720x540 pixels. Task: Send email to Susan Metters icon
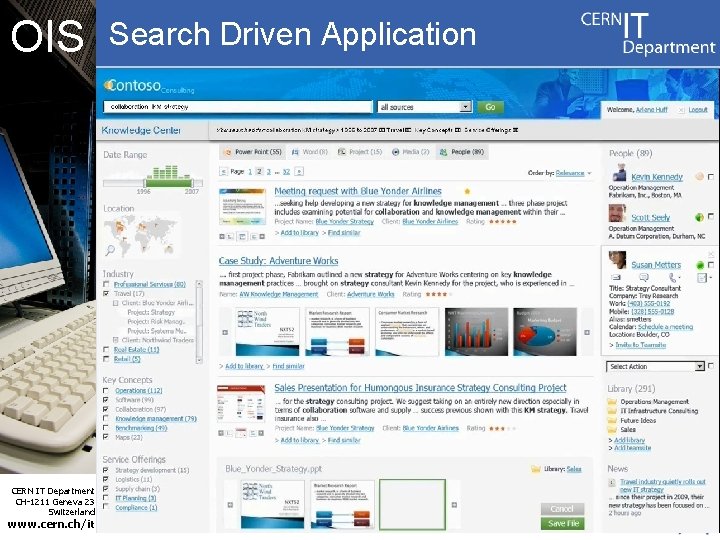[616, 277]
